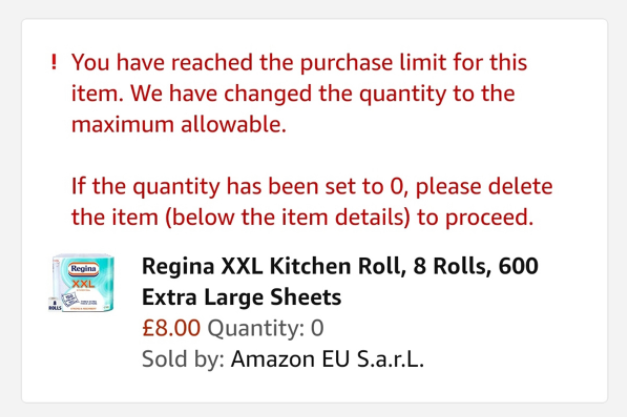
Task: Click the '600' at the end of the title
Action: tap(517, 267)
